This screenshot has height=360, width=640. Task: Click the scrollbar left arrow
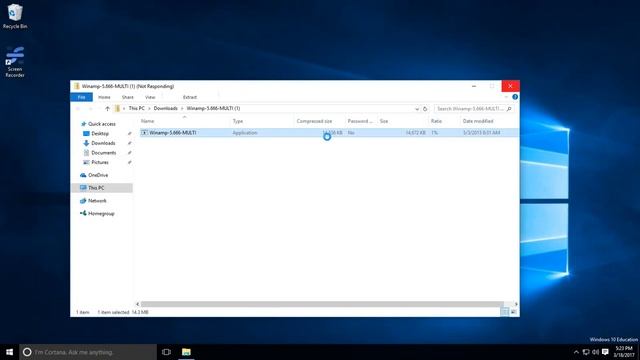[138, 304]
